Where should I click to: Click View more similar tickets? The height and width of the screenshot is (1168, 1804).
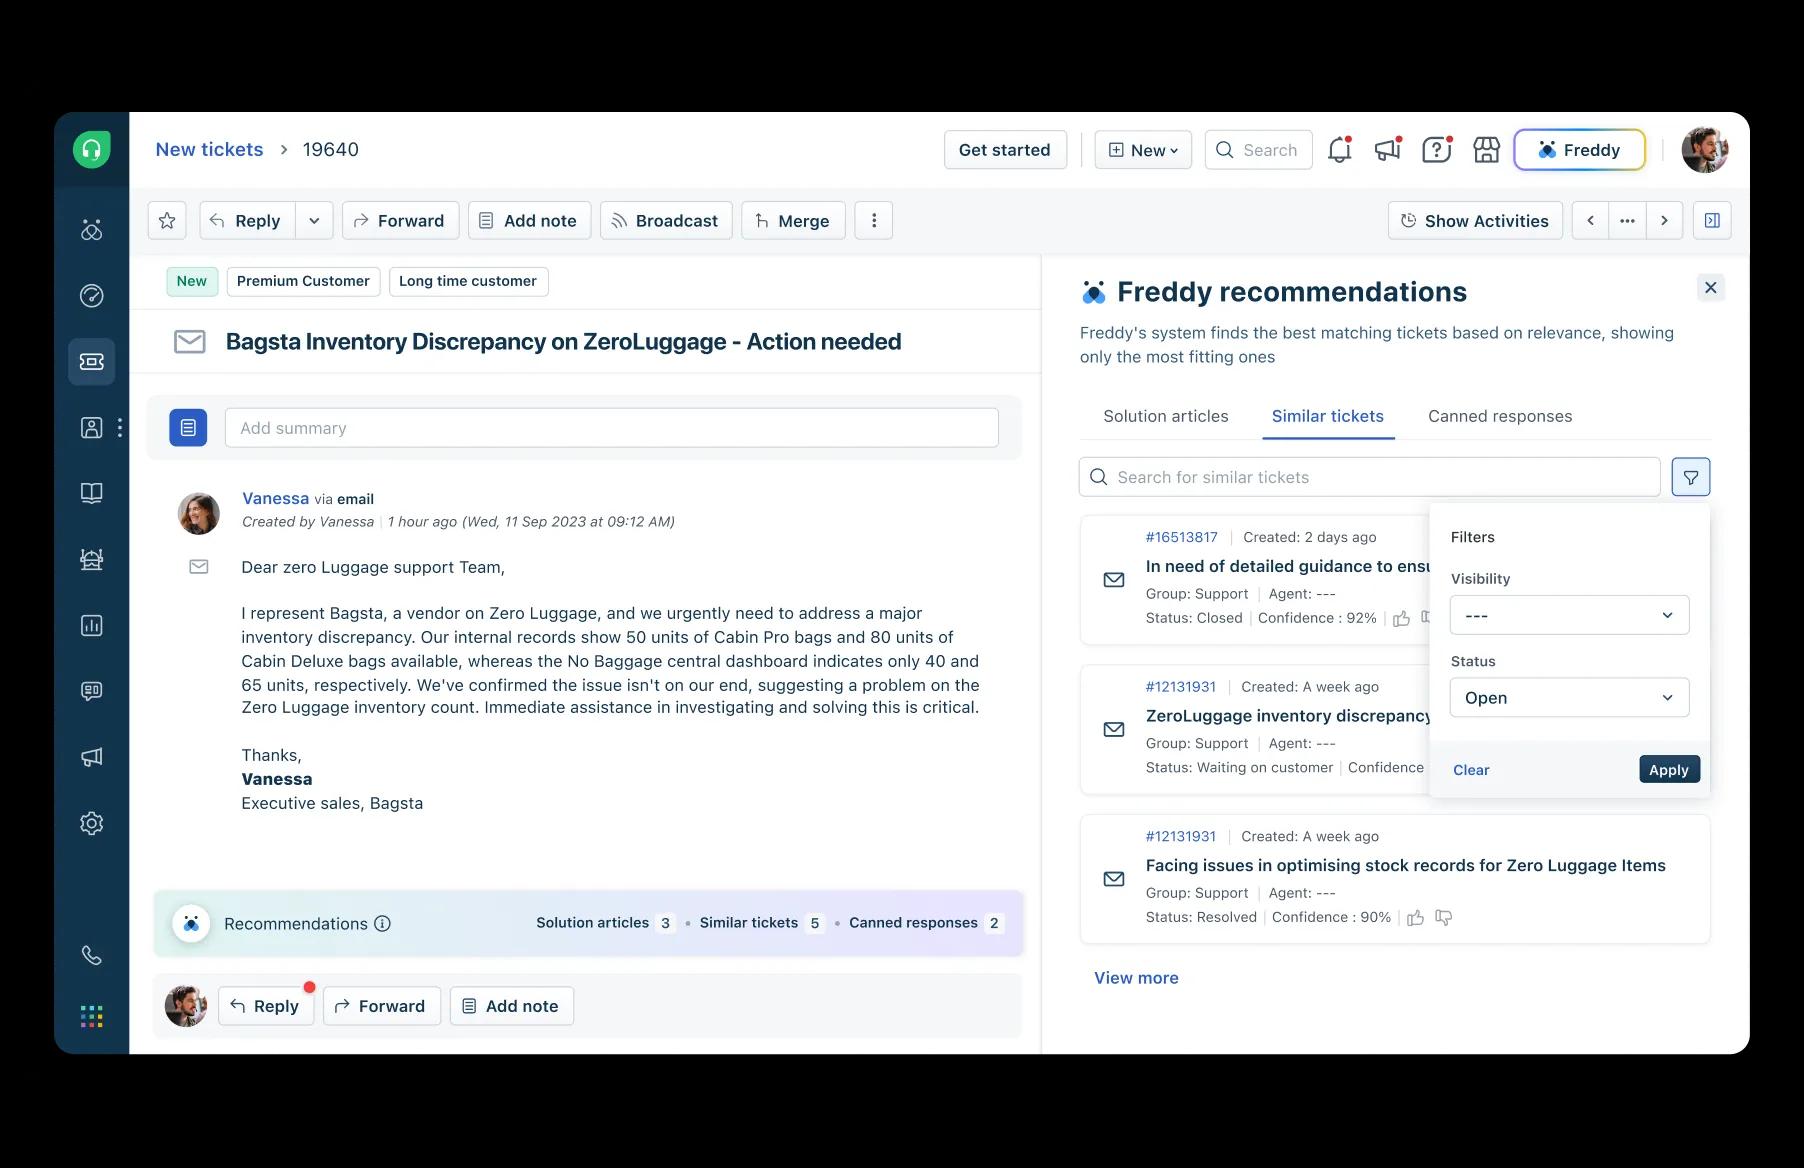click(x=1136, y=978)
